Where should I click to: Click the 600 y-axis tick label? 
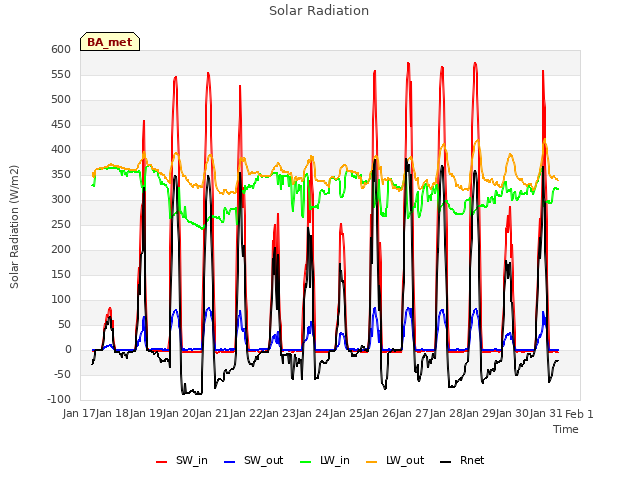point(61,49)
